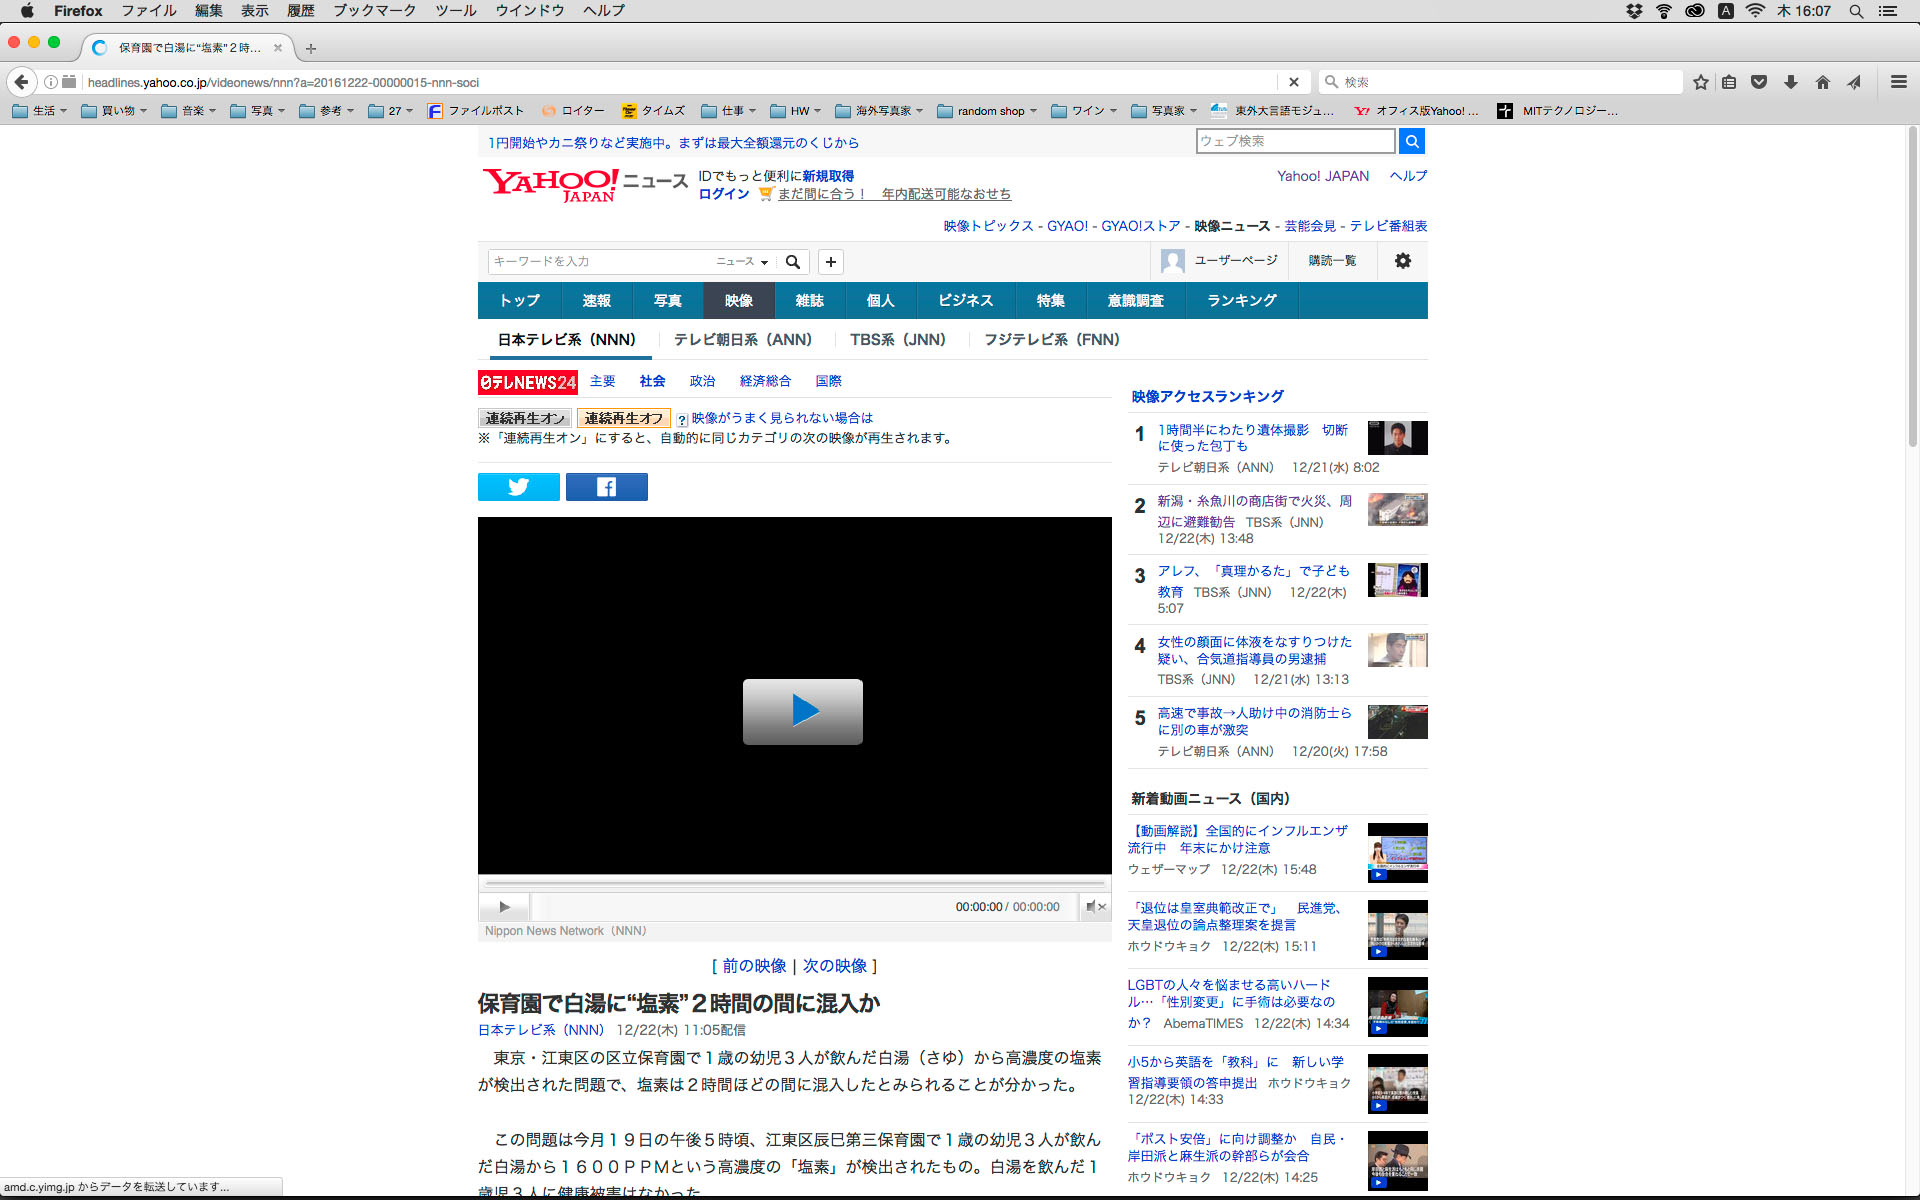1920x1200 pixels.
Task: Share article via Facebook icon
Action: pos(606,487)
